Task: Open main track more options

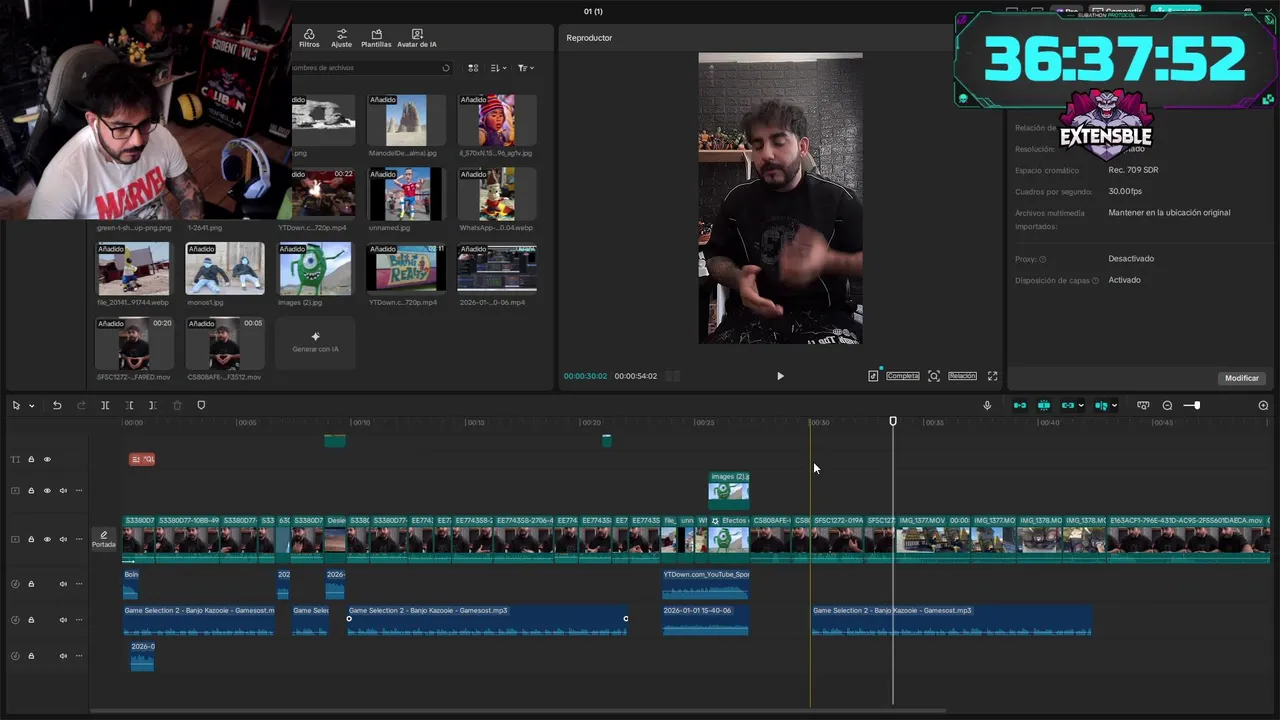Action: point(79,539)
